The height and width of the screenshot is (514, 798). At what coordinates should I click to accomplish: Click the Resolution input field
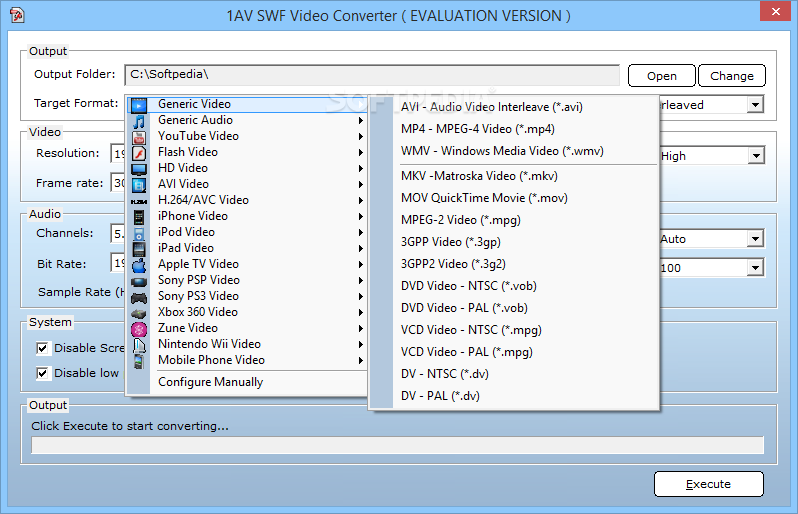(x=118, y=153)
